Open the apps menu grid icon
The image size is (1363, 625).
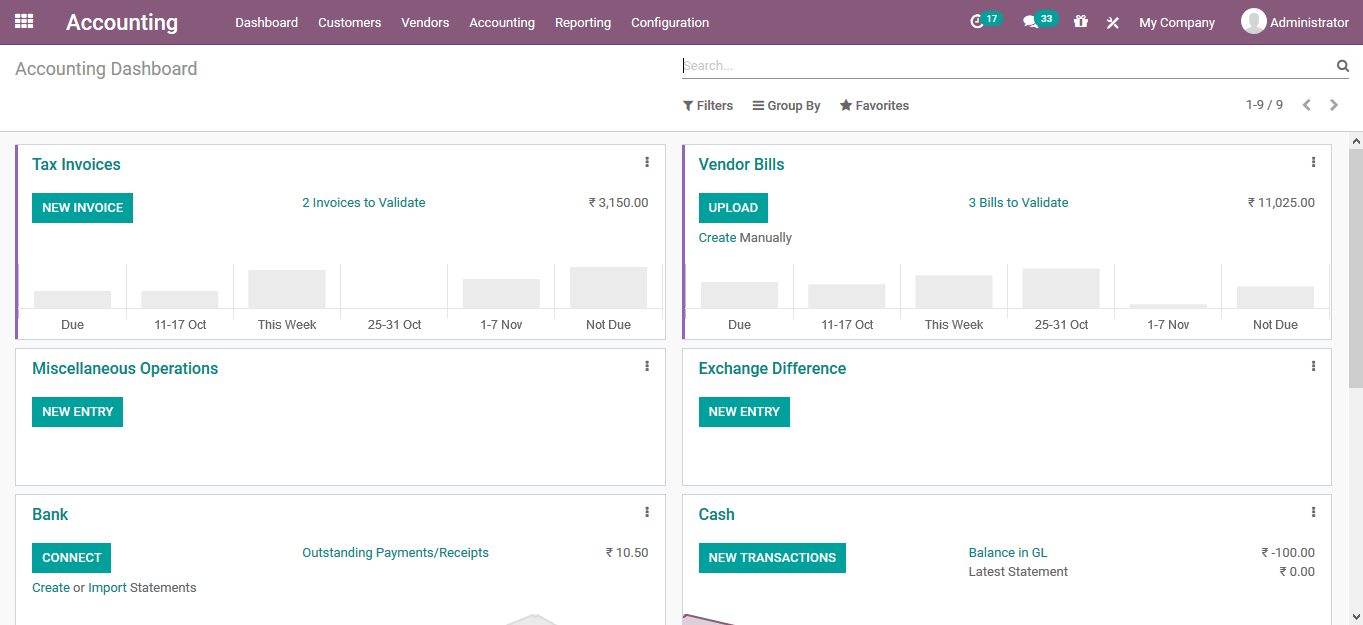pos(24,21)
